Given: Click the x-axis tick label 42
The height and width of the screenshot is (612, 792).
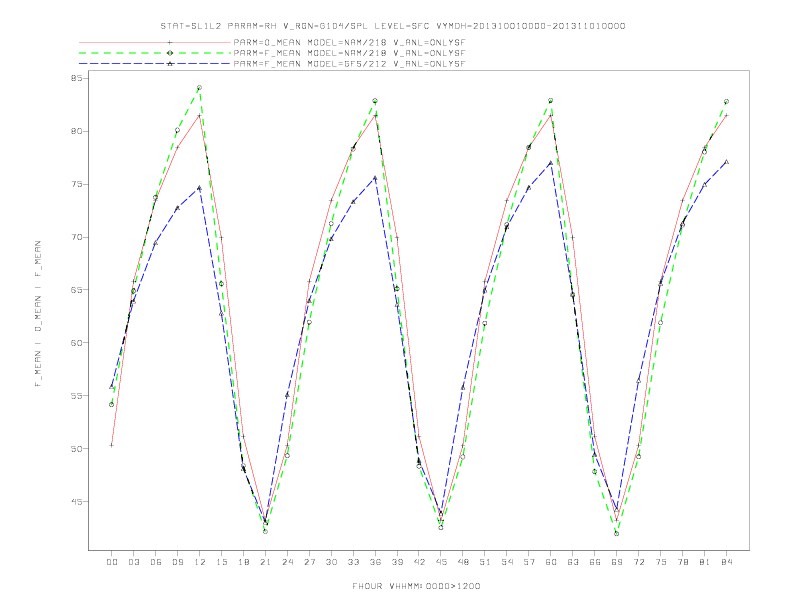Looking at the screenshot, I should pyautogui.click(x=419, y=562).
